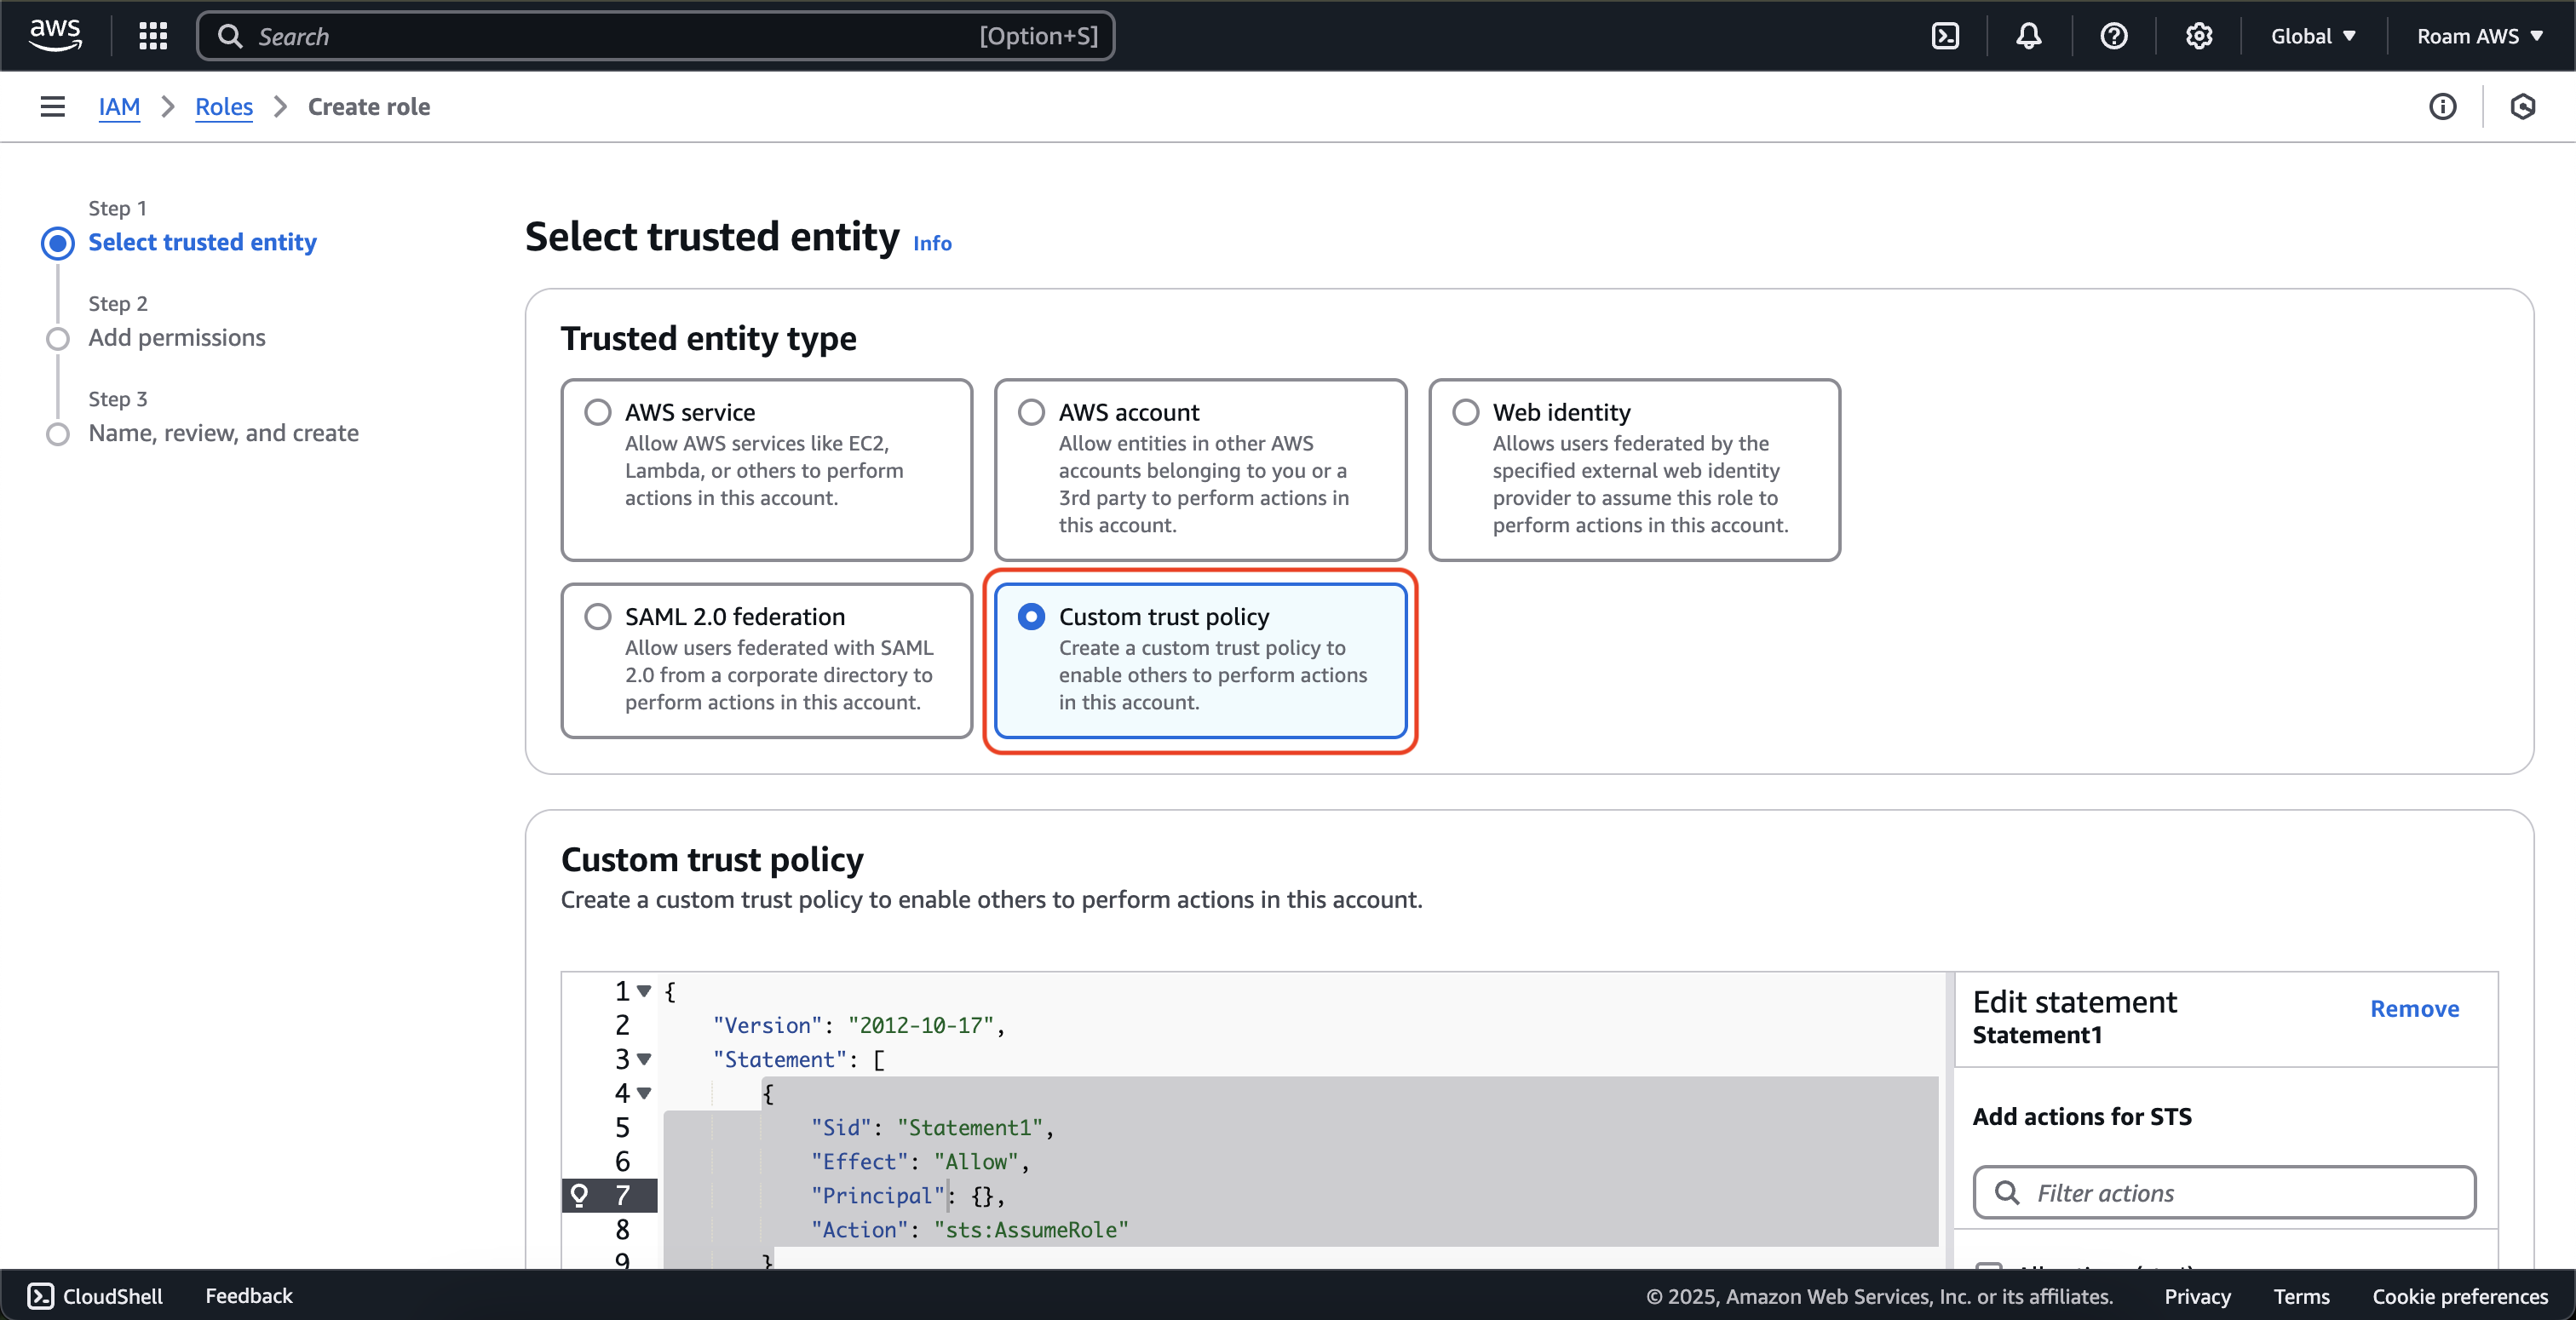Open the Info link beside Select trusted entity

coord(932,243)
